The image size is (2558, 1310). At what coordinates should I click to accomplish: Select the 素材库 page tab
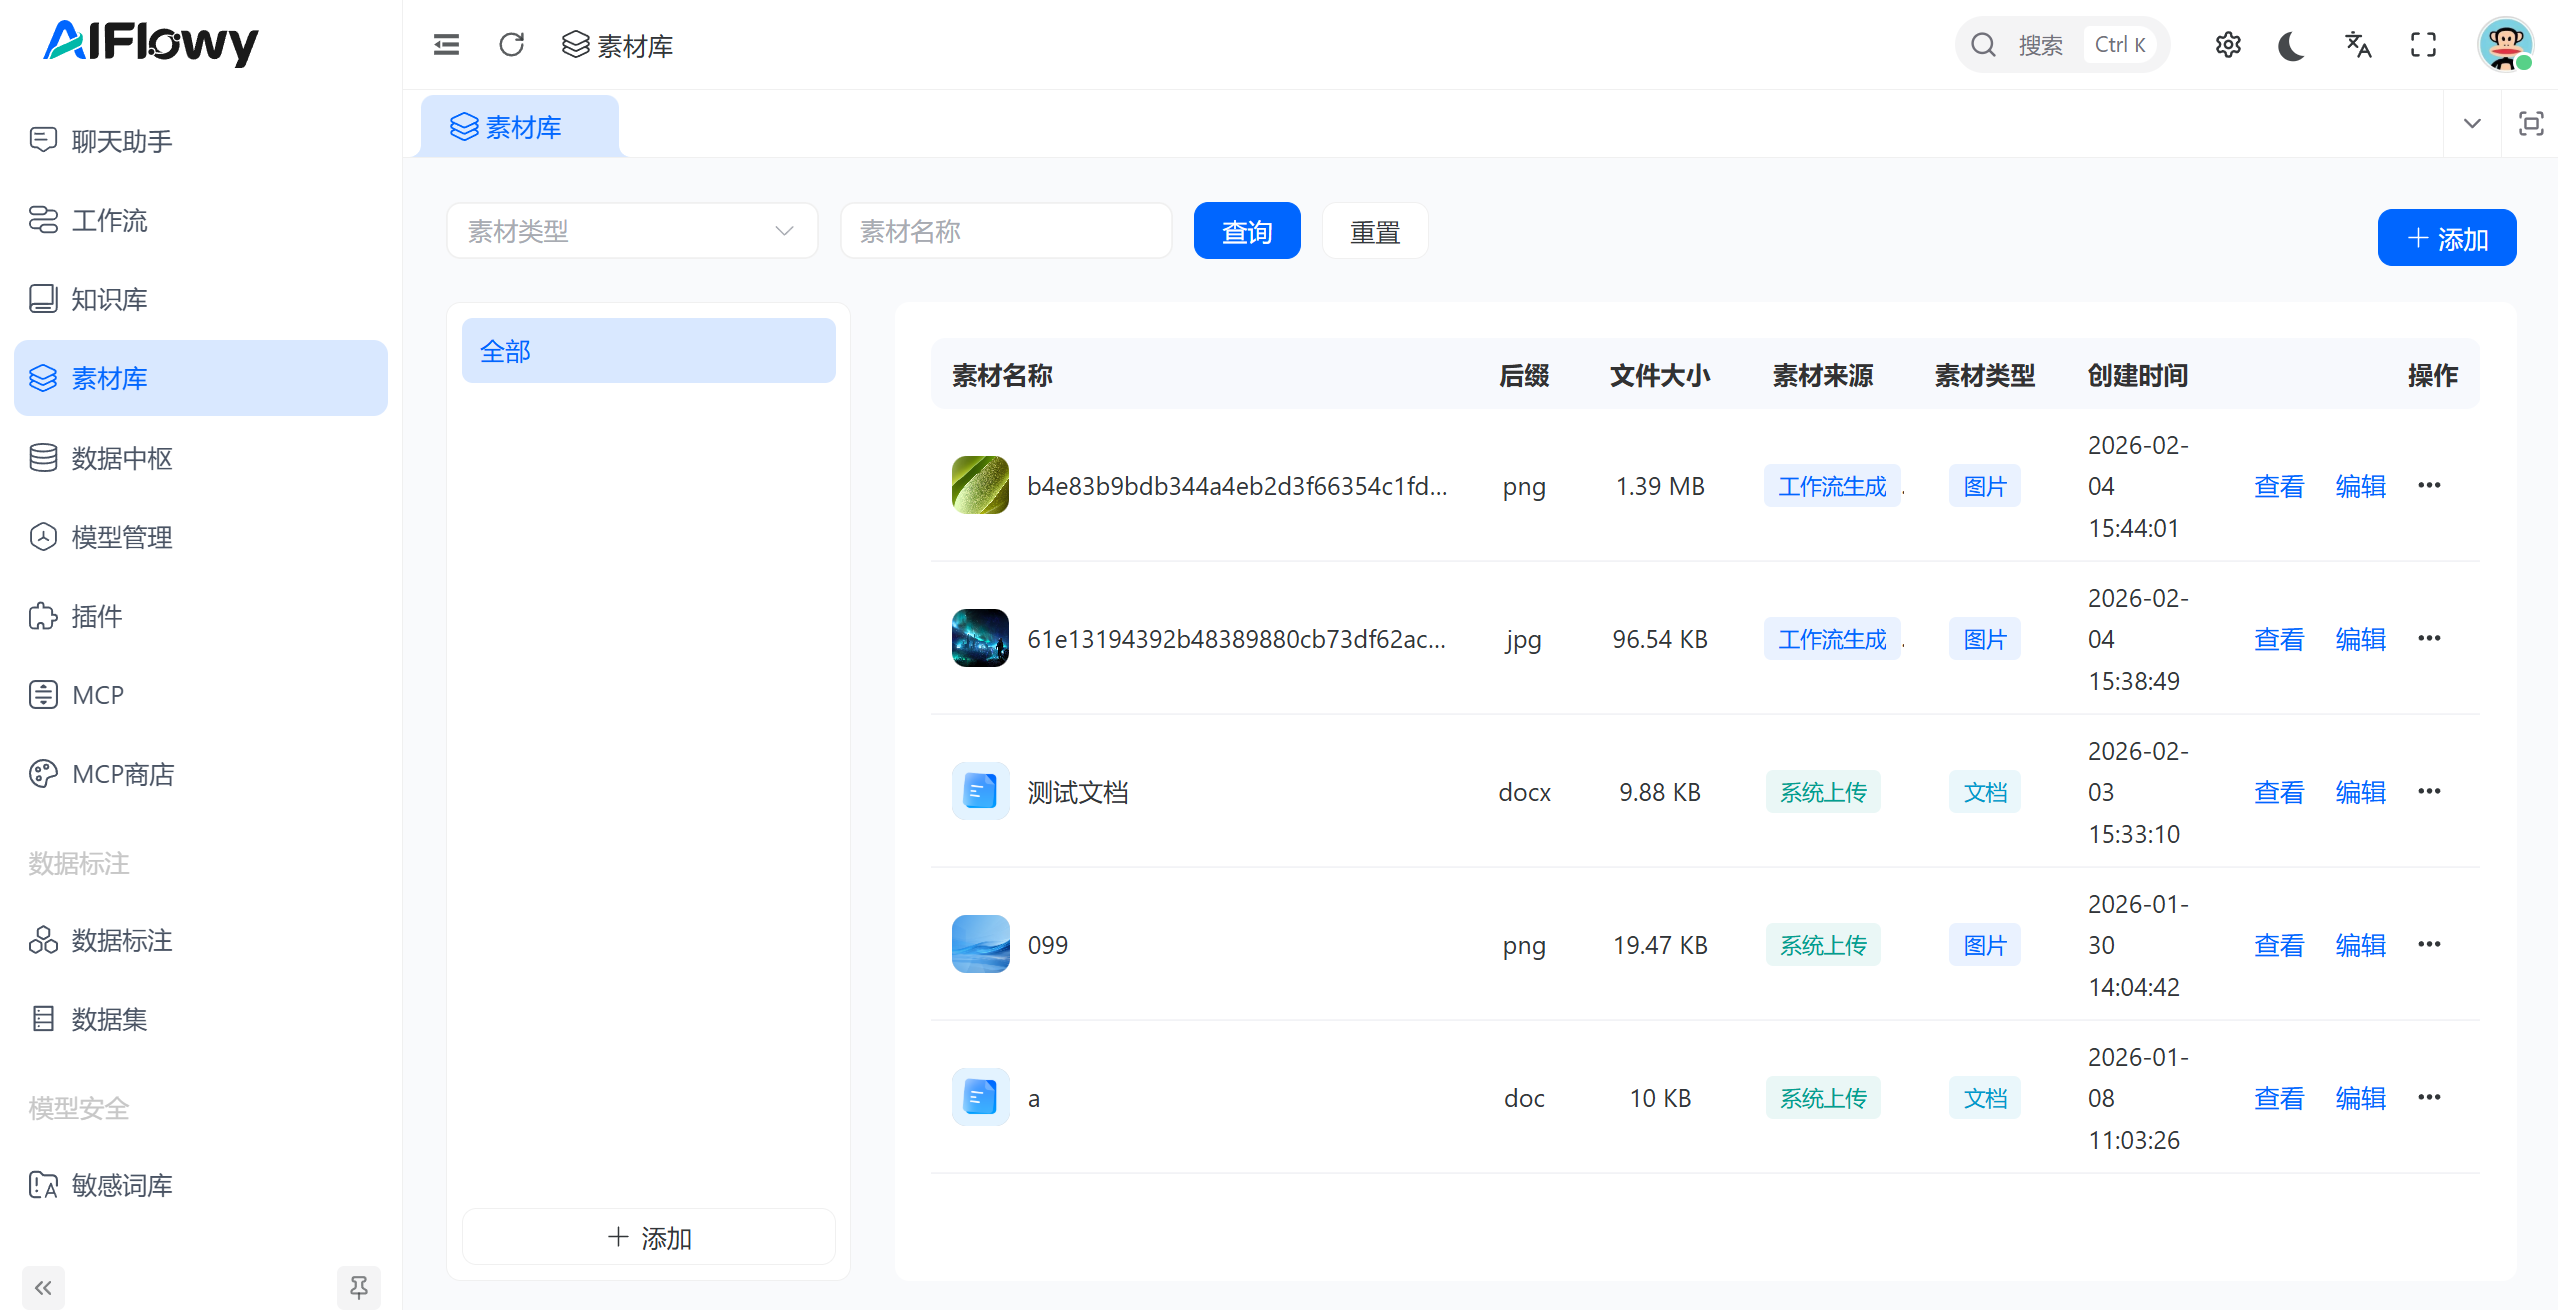coord(520,127)
